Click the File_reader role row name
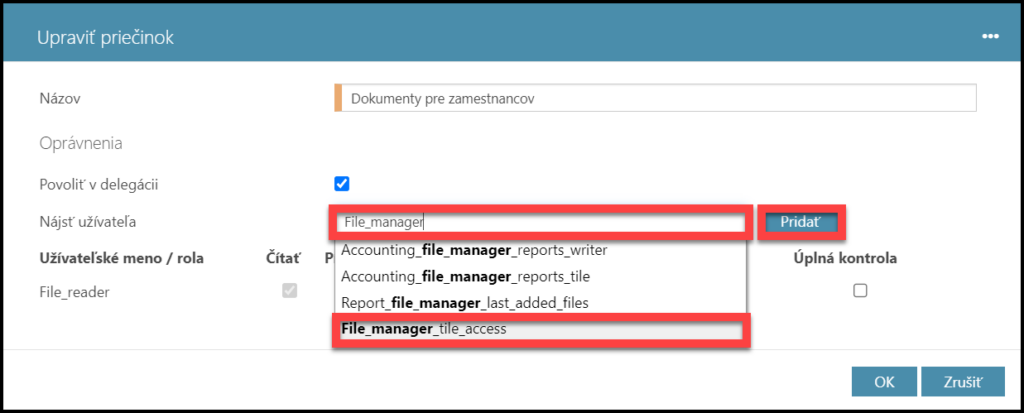1024x413 pixels. point(74,291)
